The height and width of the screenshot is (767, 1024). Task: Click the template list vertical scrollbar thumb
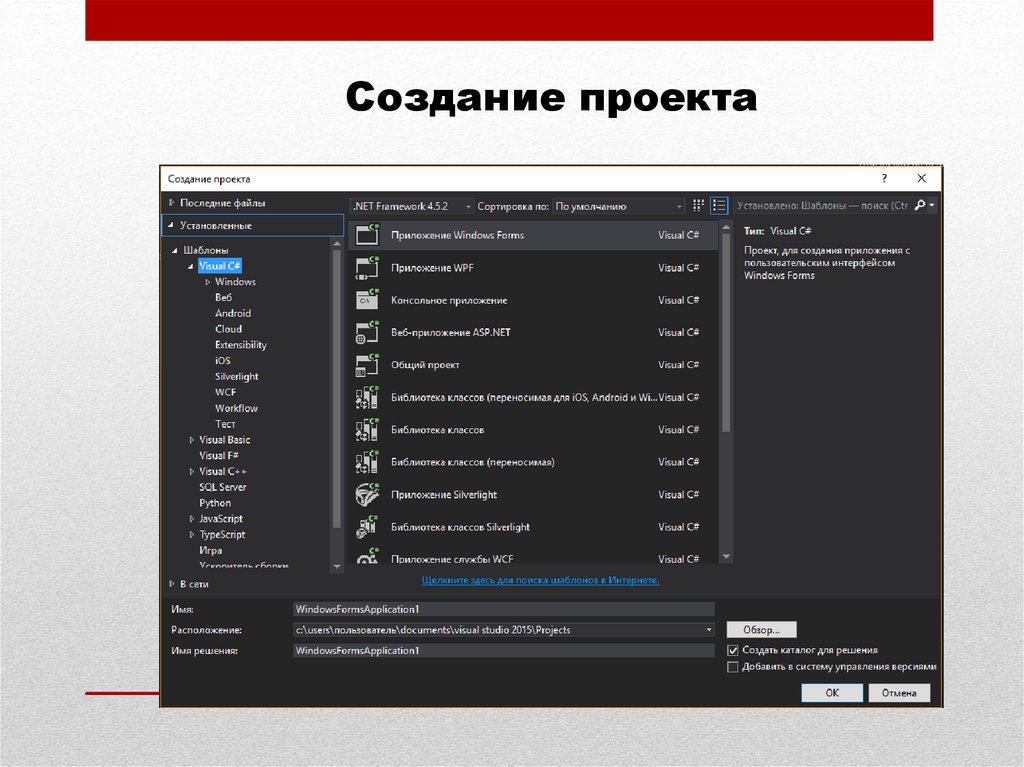point(726,333)
